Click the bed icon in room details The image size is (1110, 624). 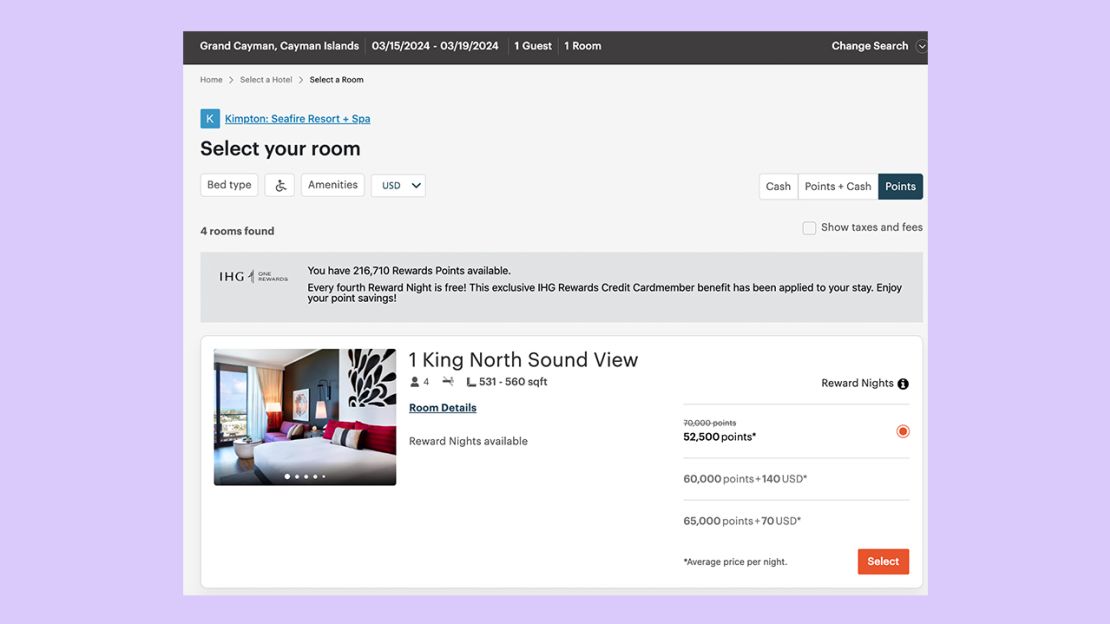[448, 381]
